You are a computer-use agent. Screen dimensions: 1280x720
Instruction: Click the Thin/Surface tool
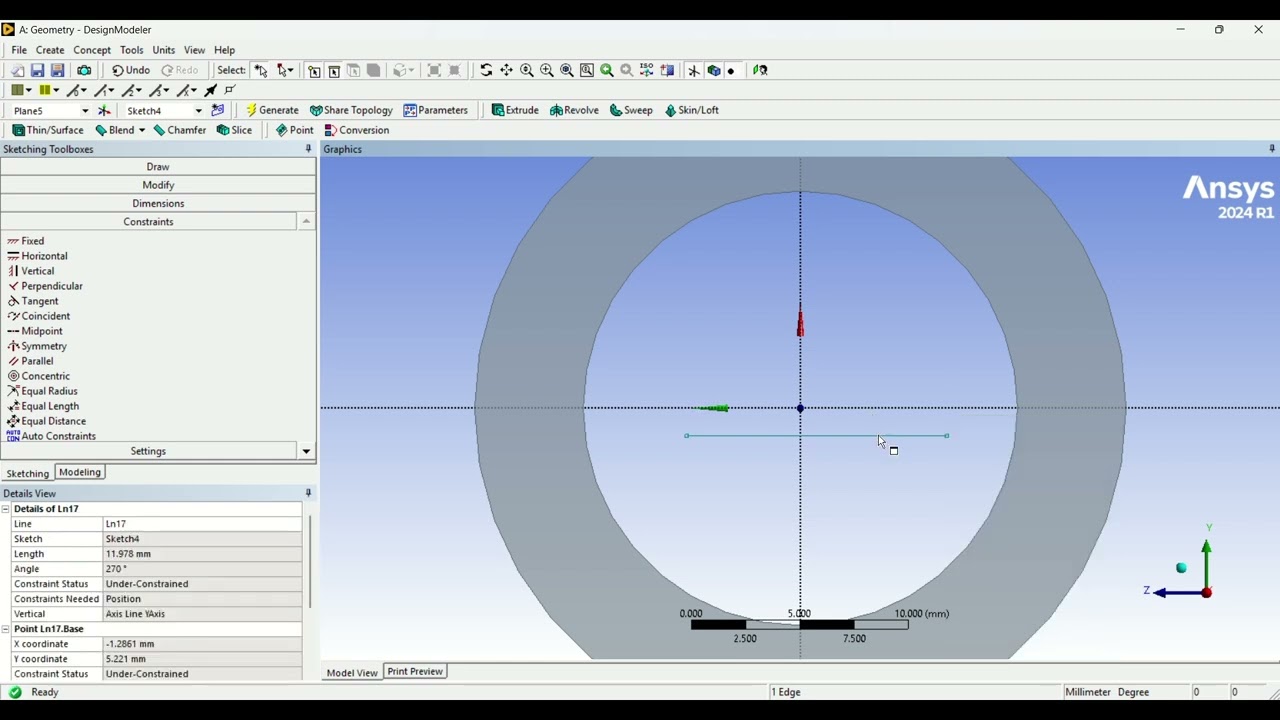(x=48, y=130)
